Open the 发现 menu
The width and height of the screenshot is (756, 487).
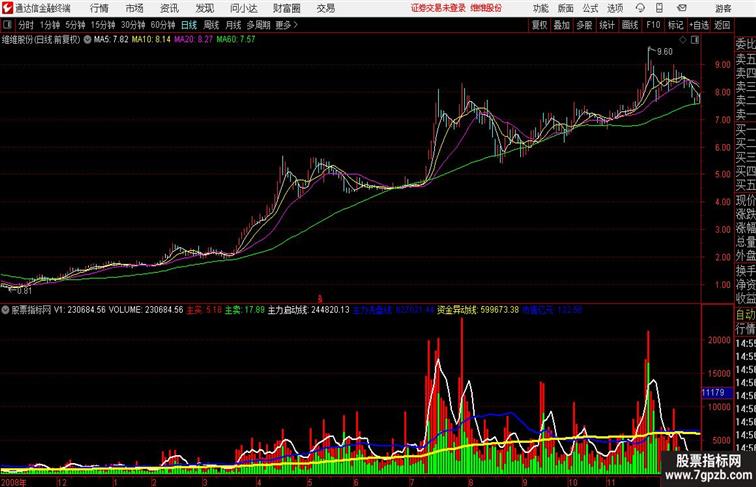[204, 8]
